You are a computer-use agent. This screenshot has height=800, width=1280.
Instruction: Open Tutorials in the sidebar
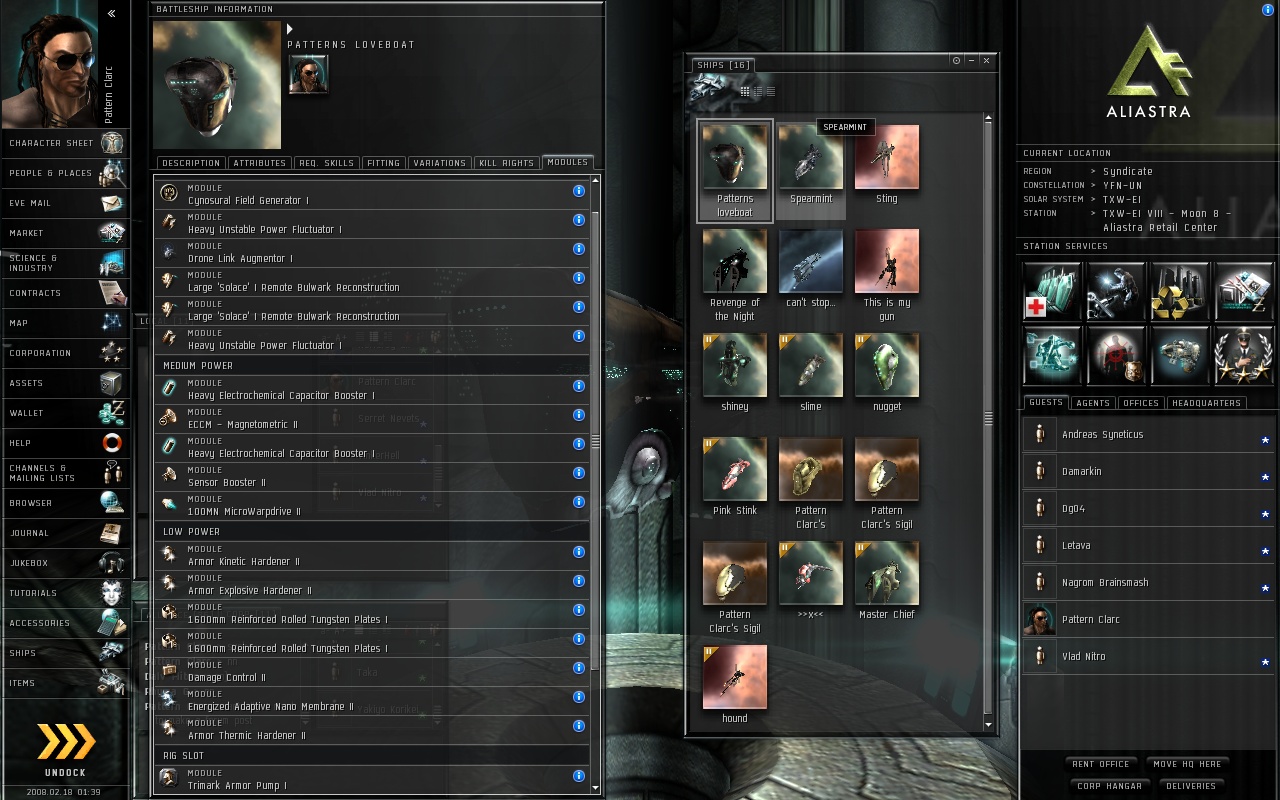(65, 593)
